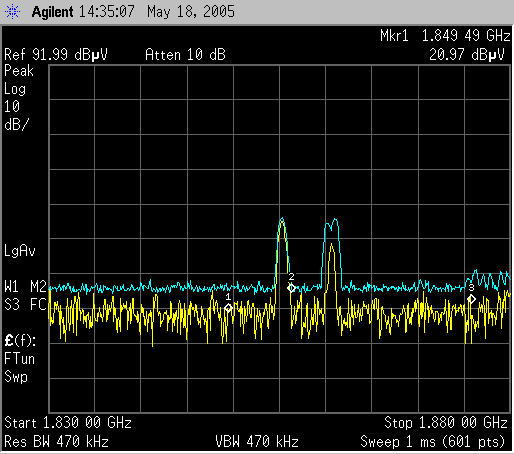
Task: Click the 20.97 dBµV marker amplitude readout
Action: (467, 54)
